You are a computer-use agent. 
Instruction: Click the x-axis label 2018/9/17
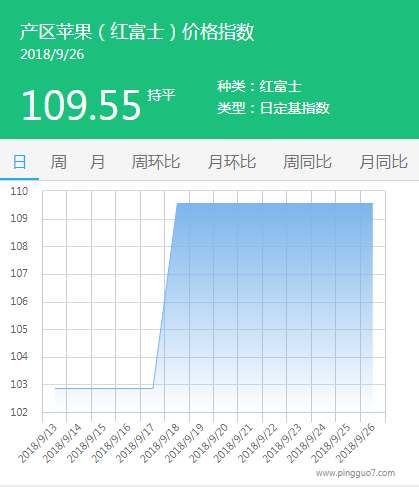click(135, 444)
